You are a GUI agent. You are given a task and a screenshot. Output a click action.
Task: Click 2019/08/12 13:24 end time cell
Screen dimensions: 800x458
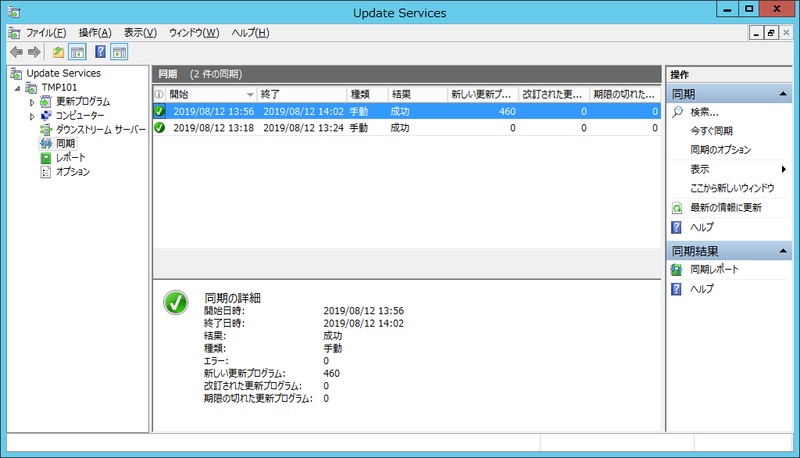coord(304,128)
